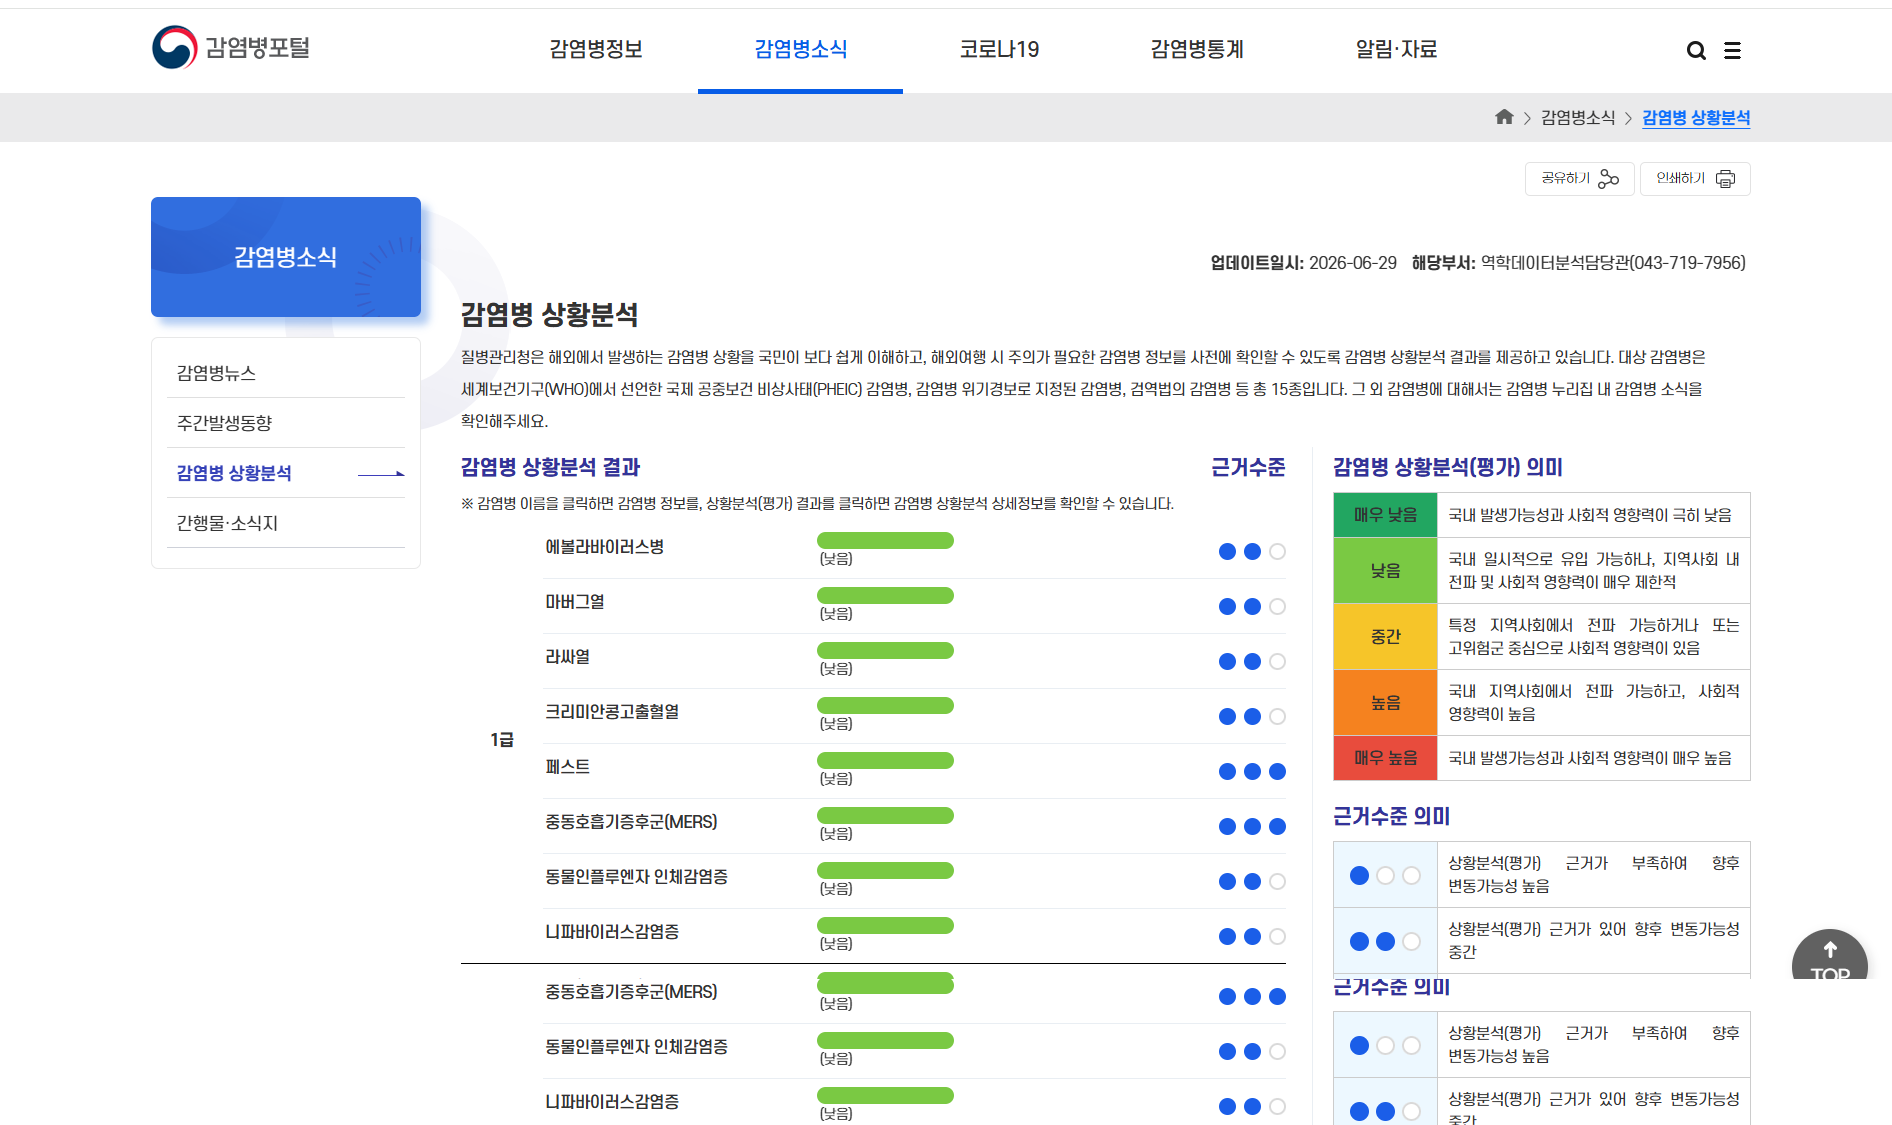
Task: Go to home via breadcrumb house icon
Action: 1504,117
